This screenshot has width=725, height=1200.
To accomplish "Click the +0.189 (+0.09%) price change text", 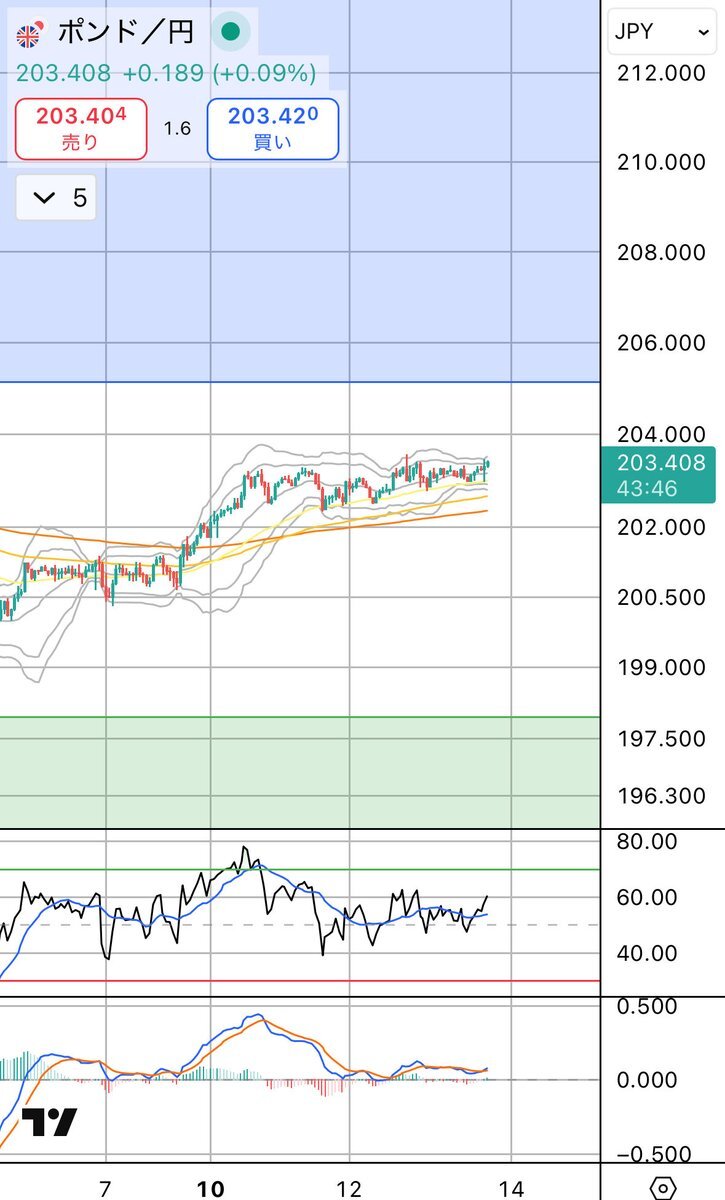I will point(219,73).
